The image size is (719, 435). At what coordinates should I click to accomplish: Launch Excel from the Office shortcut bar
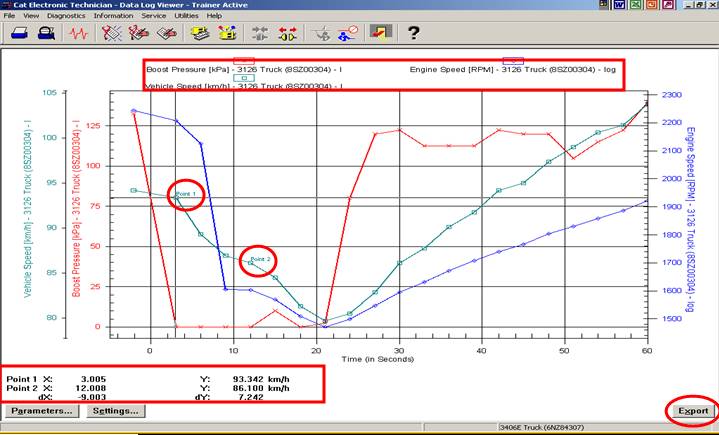coord(636,6)
